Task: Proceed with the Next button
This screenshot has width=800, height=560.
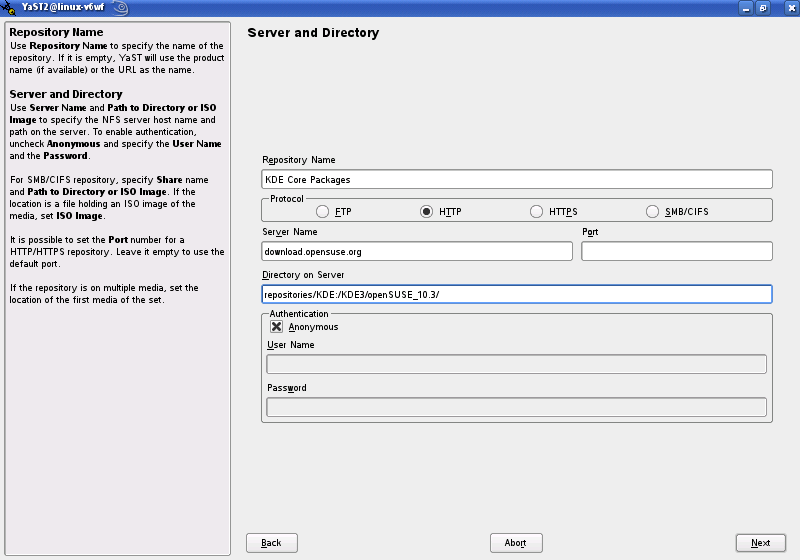Action: pyautogui.click(x=761, y=543)
